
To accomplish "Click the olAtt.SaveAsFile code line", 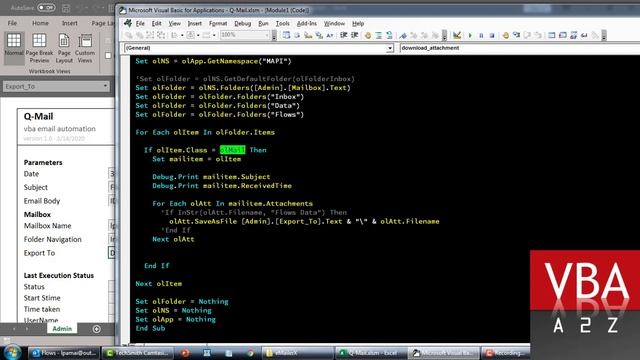I will [304, 221].
